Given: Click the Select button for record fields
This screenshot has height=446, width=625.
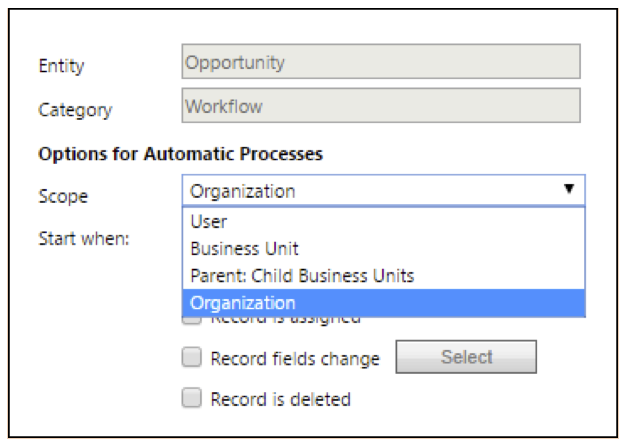Looking at the screenshot, I should click(x=466, y=357).
